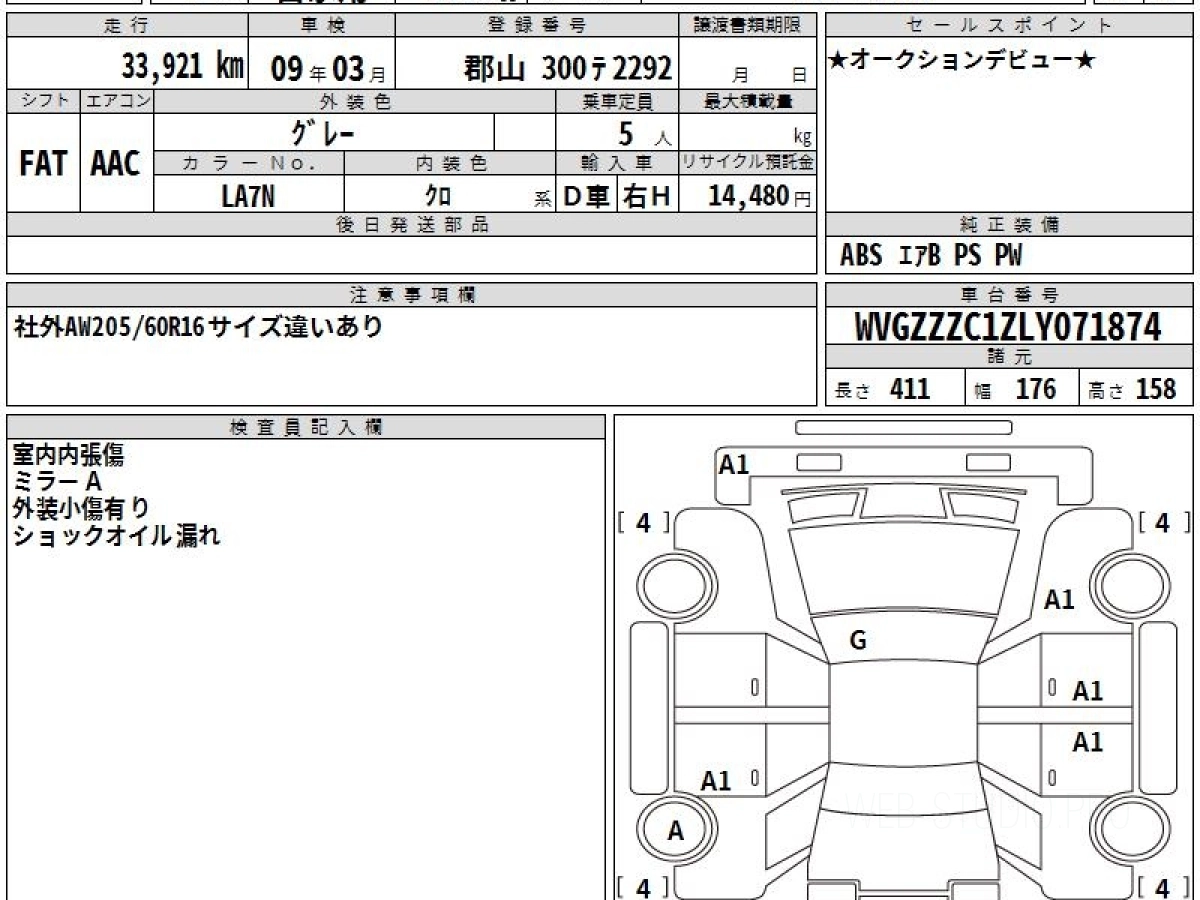Select the inspection date 09年03月
Screen dimensions: 1200x900
(x=327, y=69)
